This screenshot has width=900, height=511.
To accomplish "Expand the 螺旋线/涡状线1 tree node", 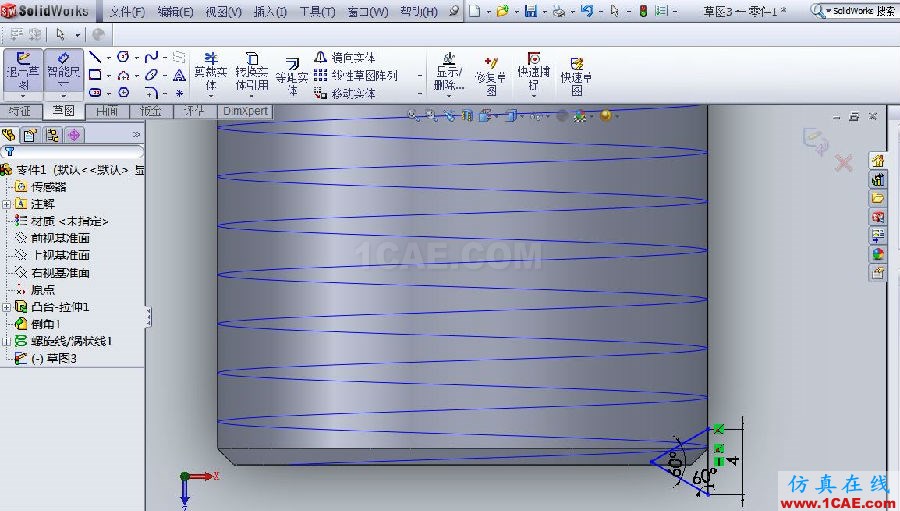I will pos(6,341).
